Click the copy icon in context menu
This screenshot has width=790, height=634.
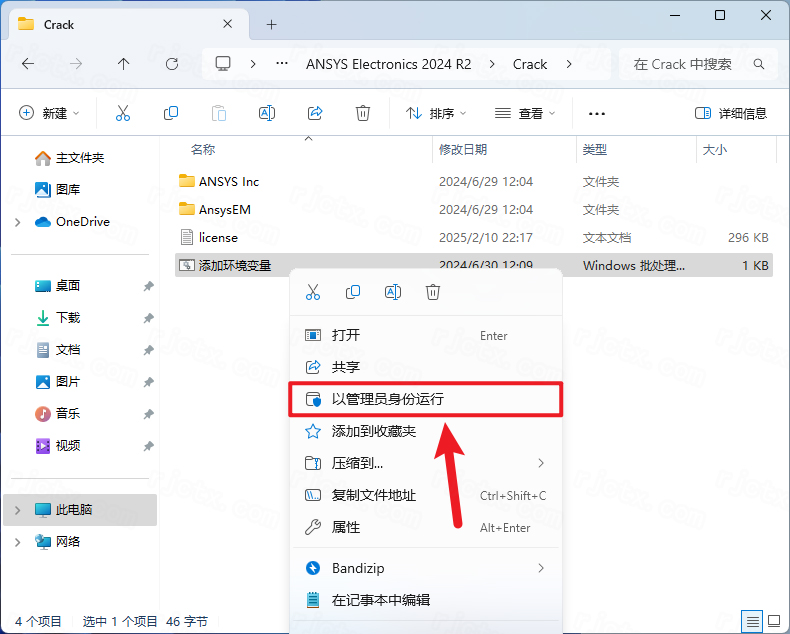tap(353, 292)
